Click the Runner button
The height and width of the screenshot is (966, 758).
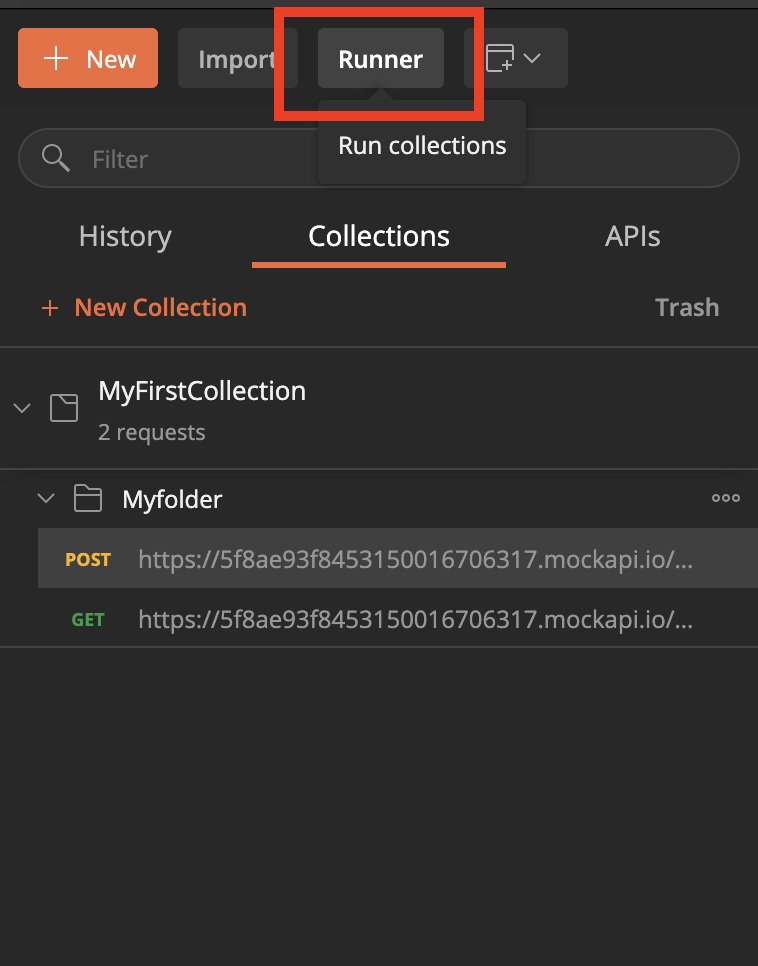click(x=380, y=59)
